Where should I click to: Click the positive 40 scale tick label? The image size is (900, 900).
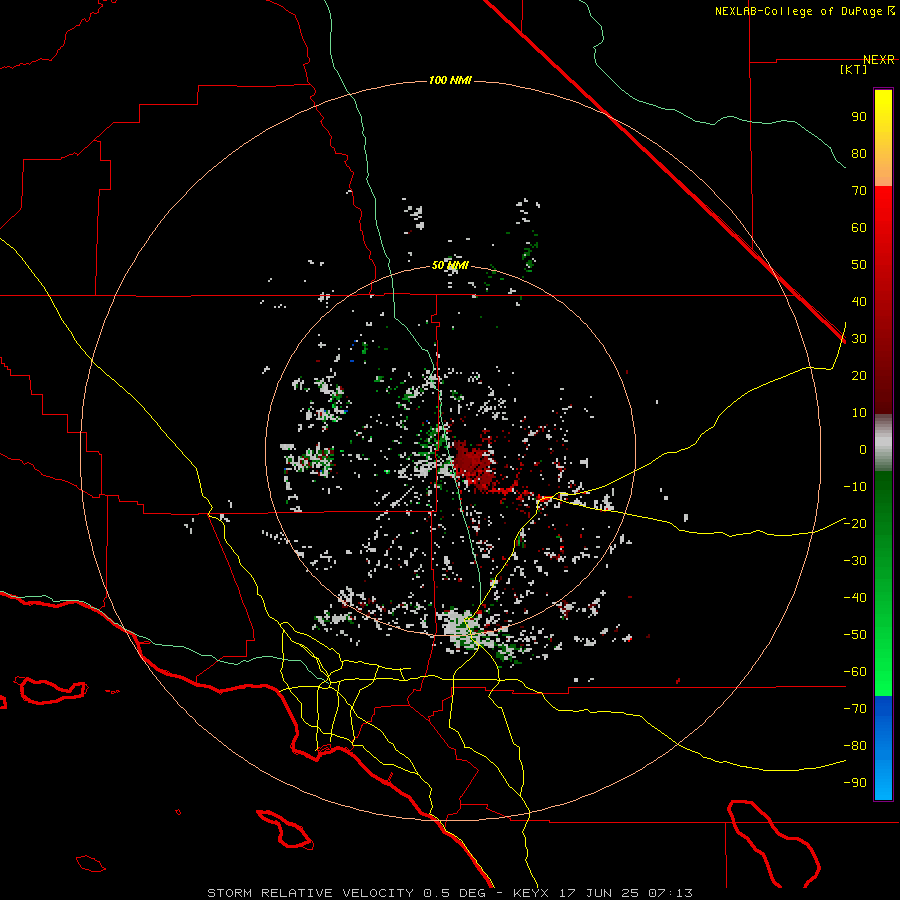tap(859, 301)
